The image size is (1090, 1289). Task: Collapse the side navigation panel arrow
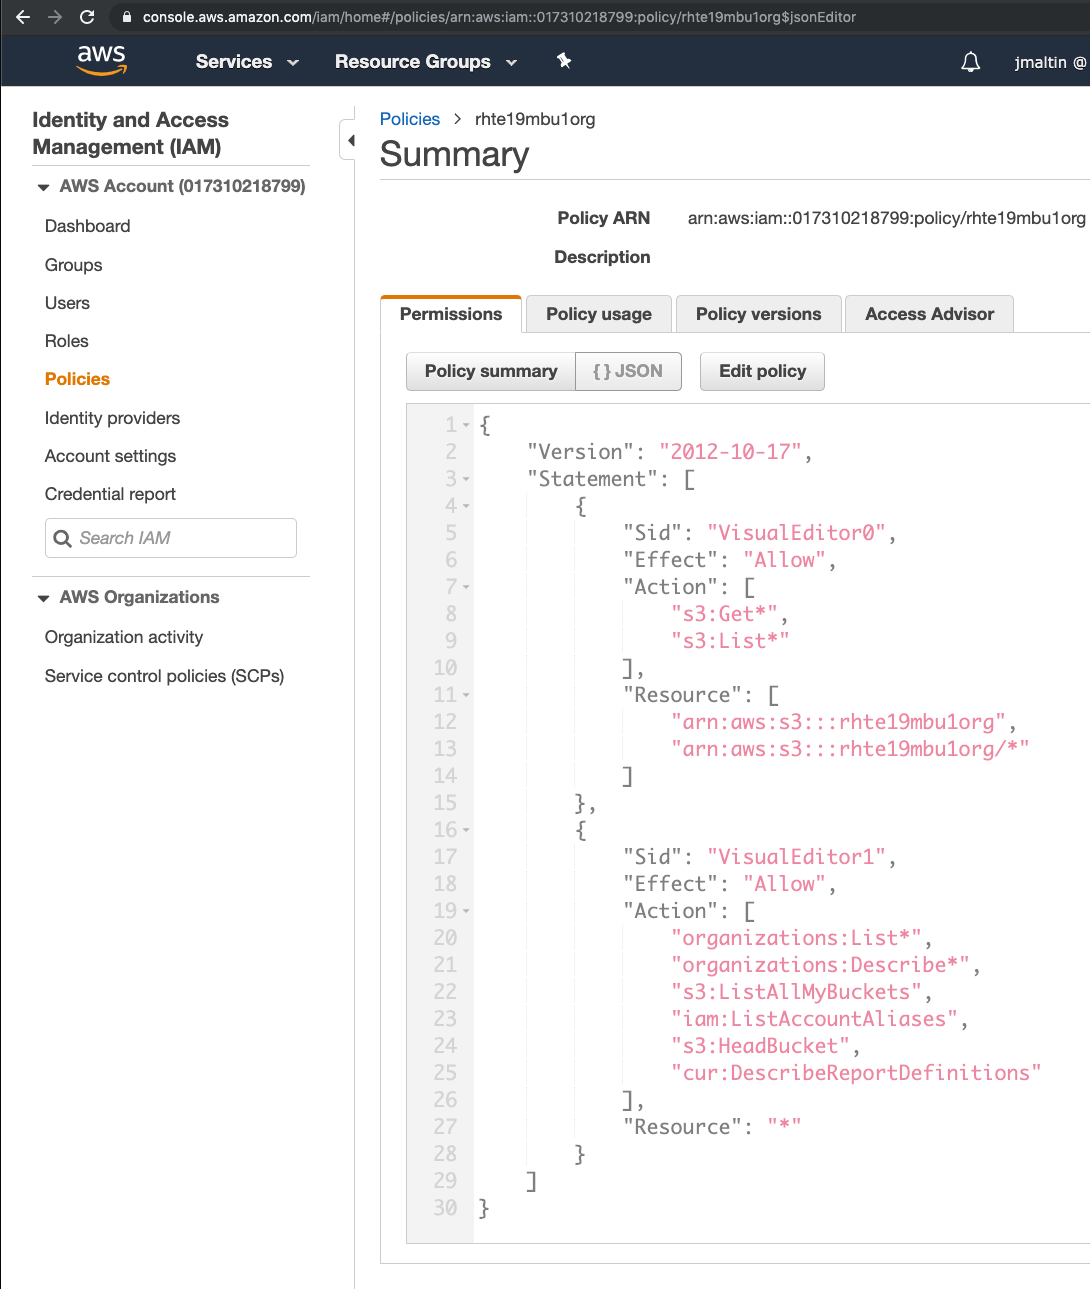point(350,141)
